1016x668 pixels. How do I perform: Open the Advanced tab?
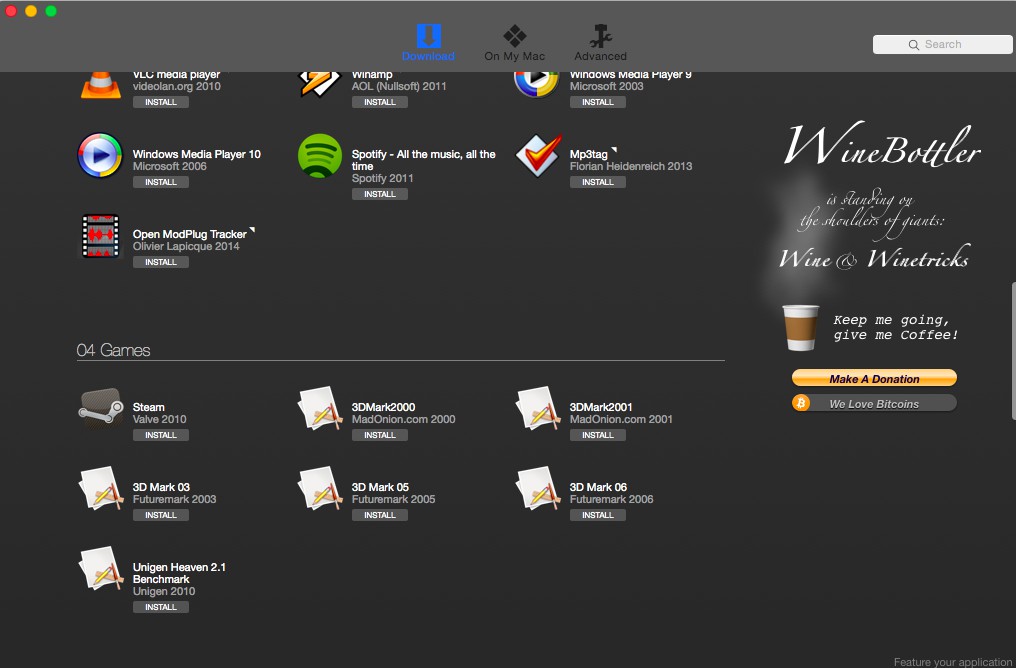click(600, 43)
